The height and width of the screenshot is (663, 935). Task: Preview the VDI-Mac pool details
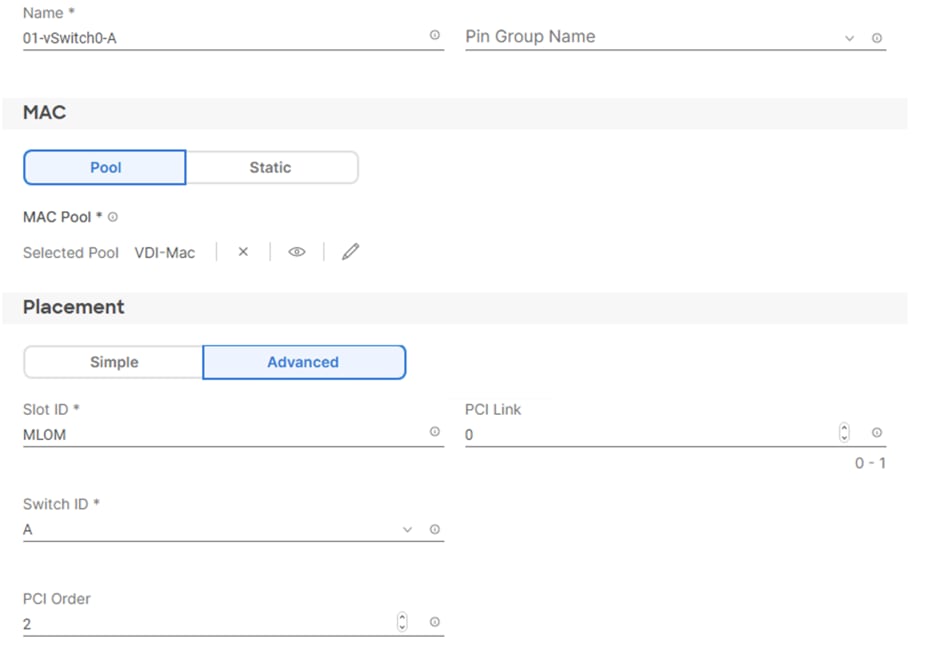[x=296, y=252]
